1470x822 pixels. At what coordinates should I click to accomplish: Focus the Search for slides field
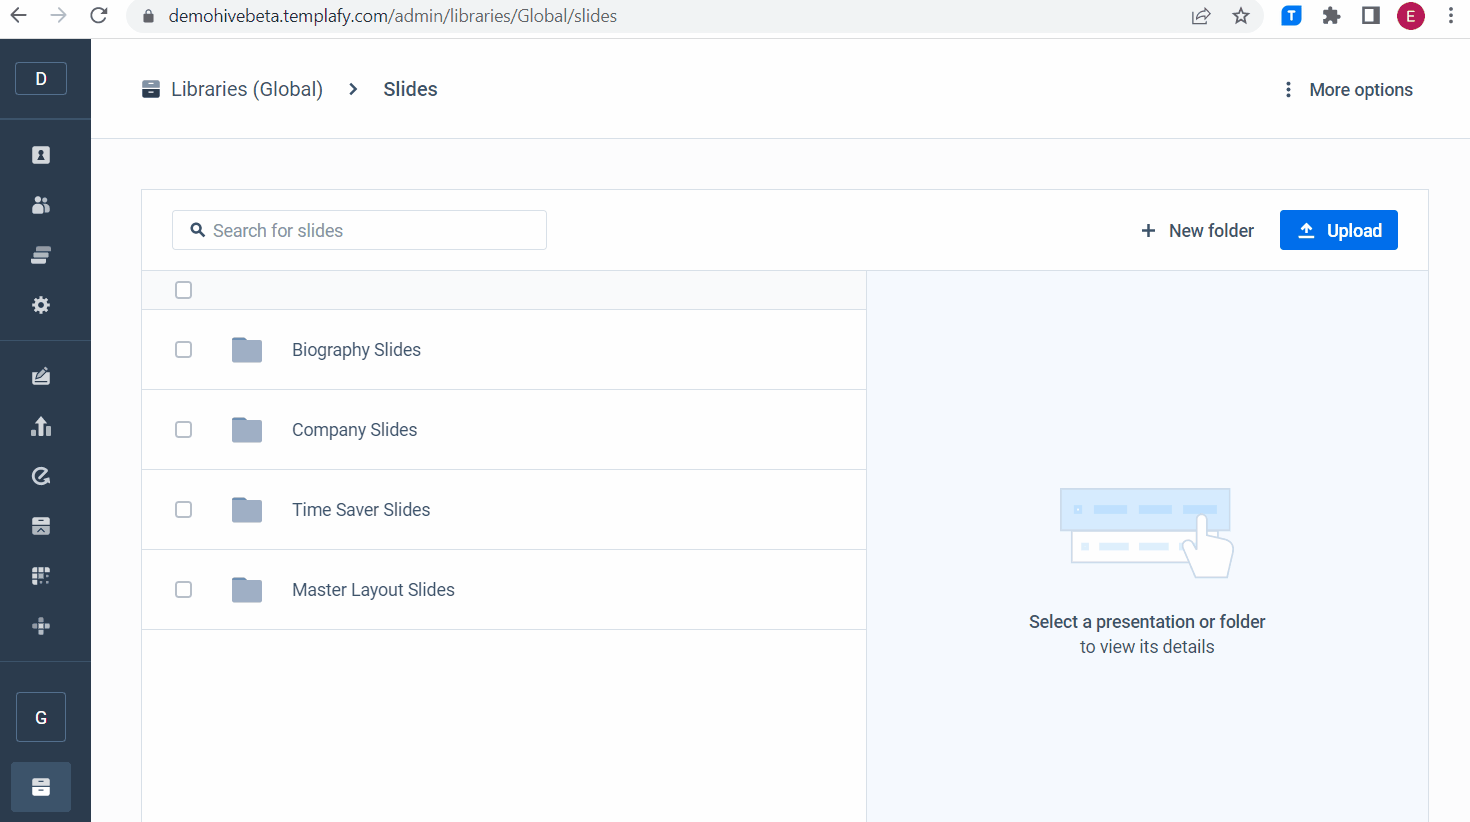[x=359, y=230]
